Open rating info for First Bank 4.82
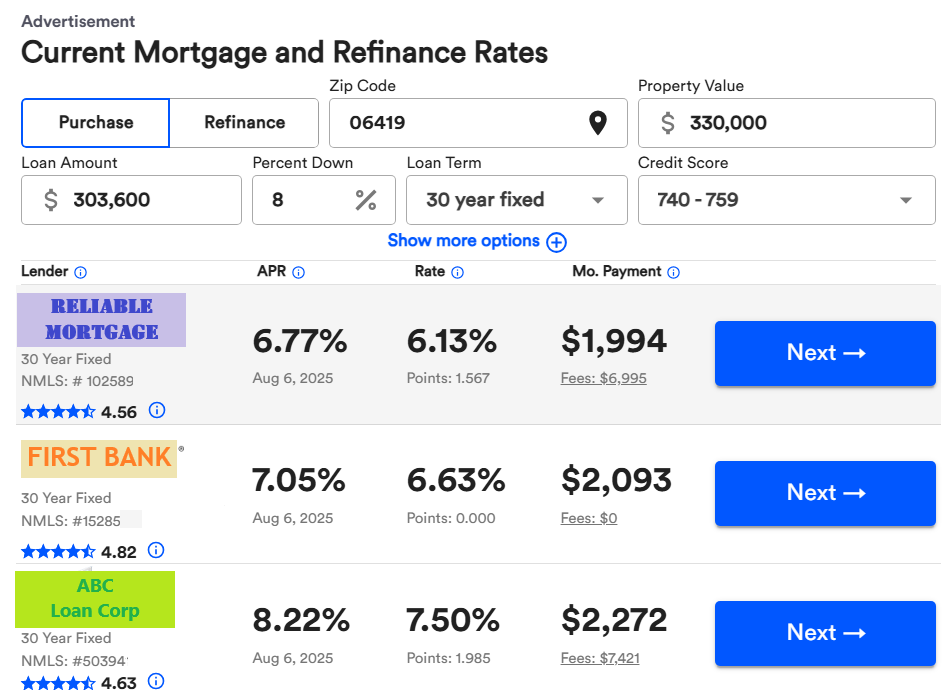Viewport: 952px width, 695px height. [x=157, y=550]
